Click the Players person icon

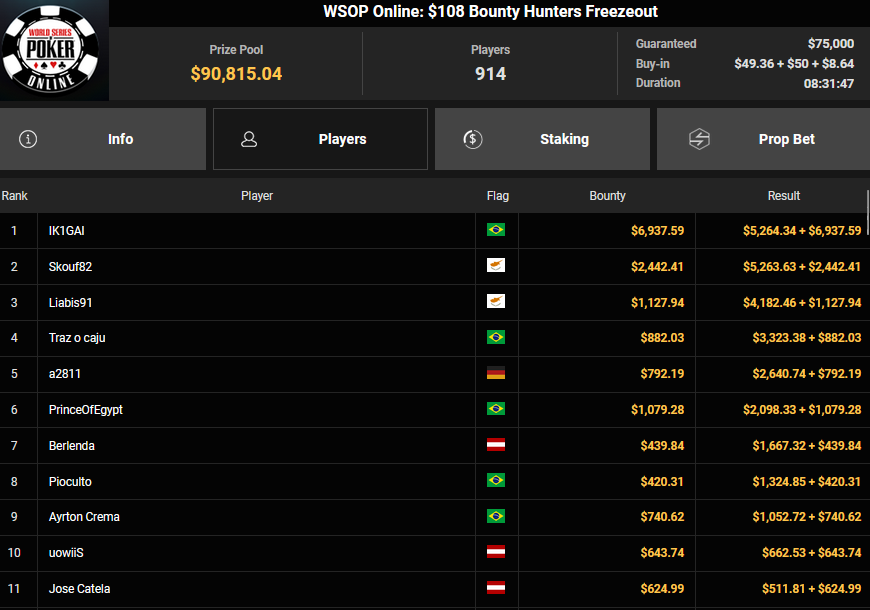(x=250, y=139)
